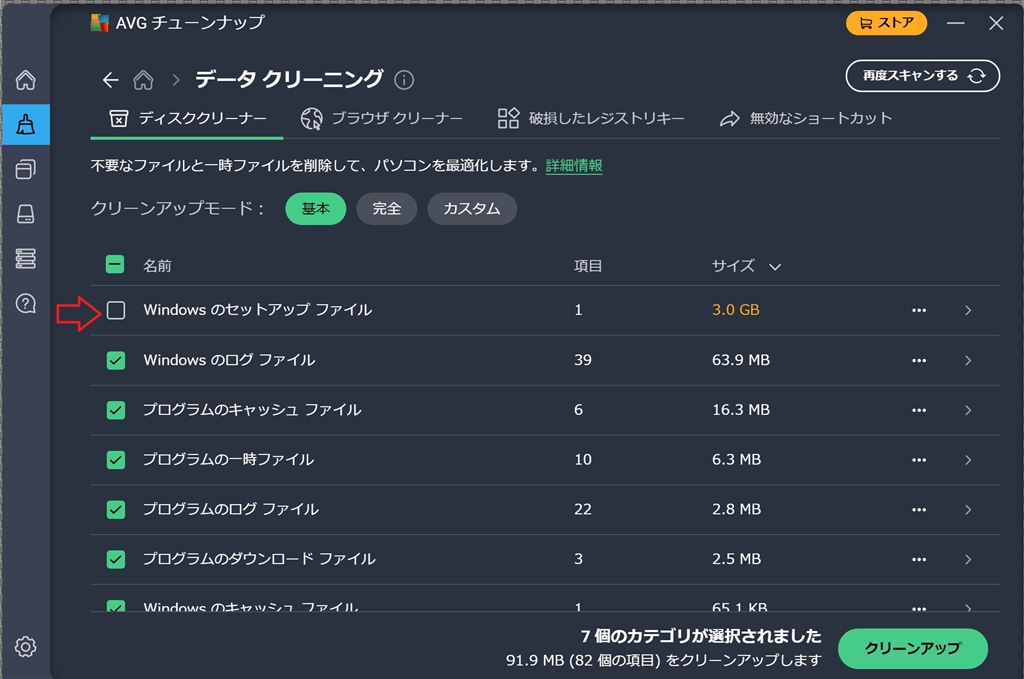The height and width of the screenshot is (679, 1024).
Task: Open the three-dot menu for プログラムの一時ファイル
Action: tap(919, 460)
